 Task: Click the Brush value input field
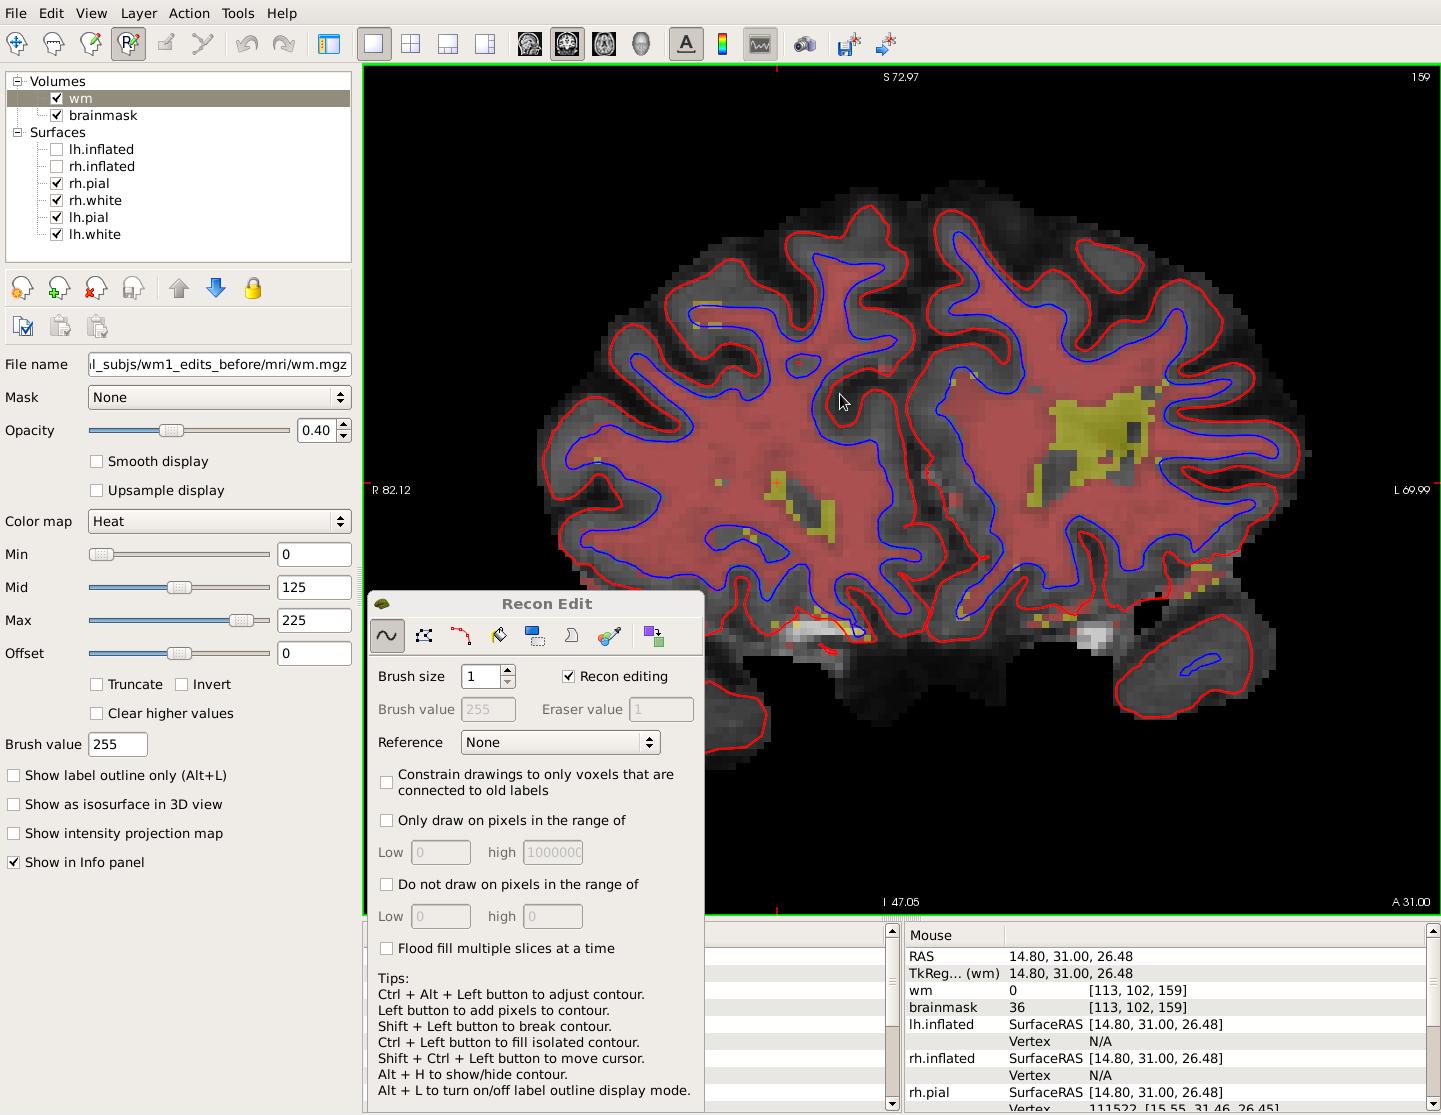coord(118,745)
